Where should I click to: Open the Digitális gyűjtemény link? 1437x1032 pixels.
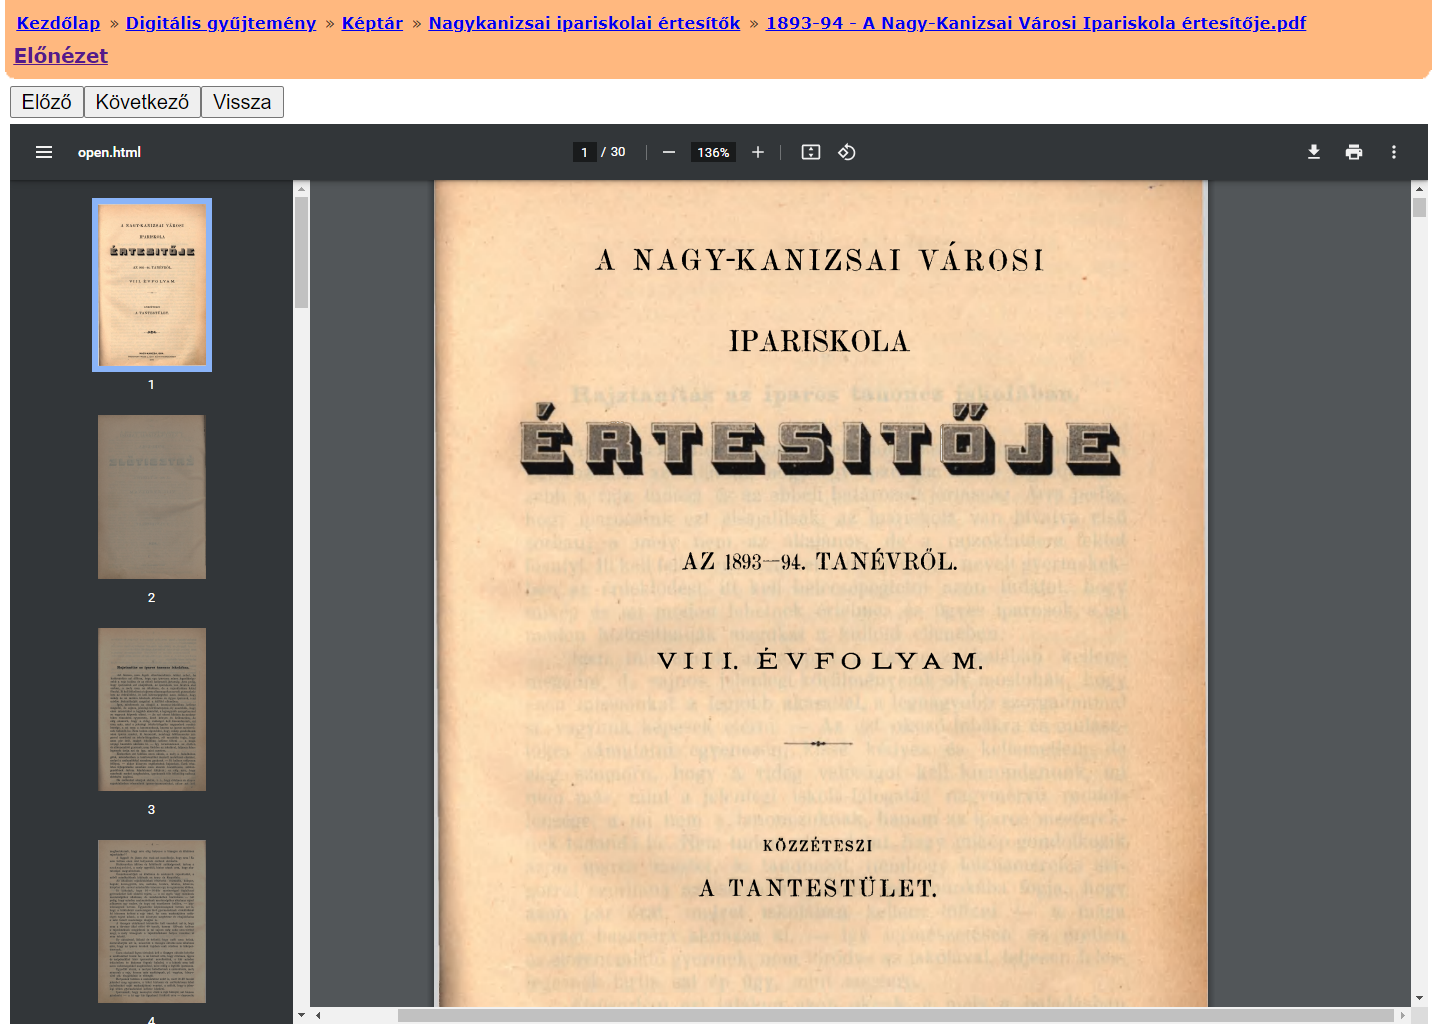click(221, 23)
